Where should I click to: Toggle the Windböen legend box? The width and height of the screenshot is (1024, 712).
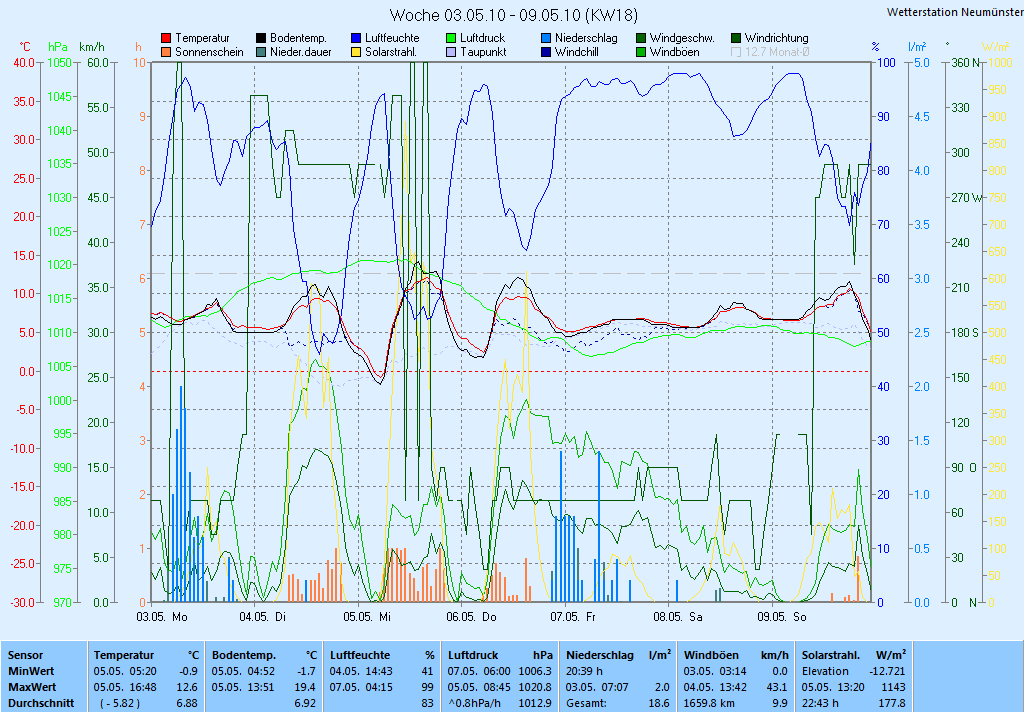pos(641,52)
